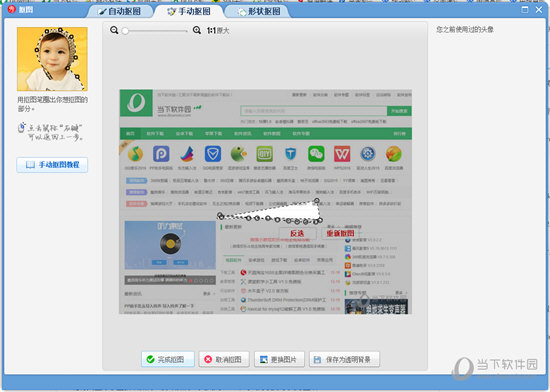Click the green search box in canvas image
This screenshot has width=550, height=392.
click(x=314, y=111)
